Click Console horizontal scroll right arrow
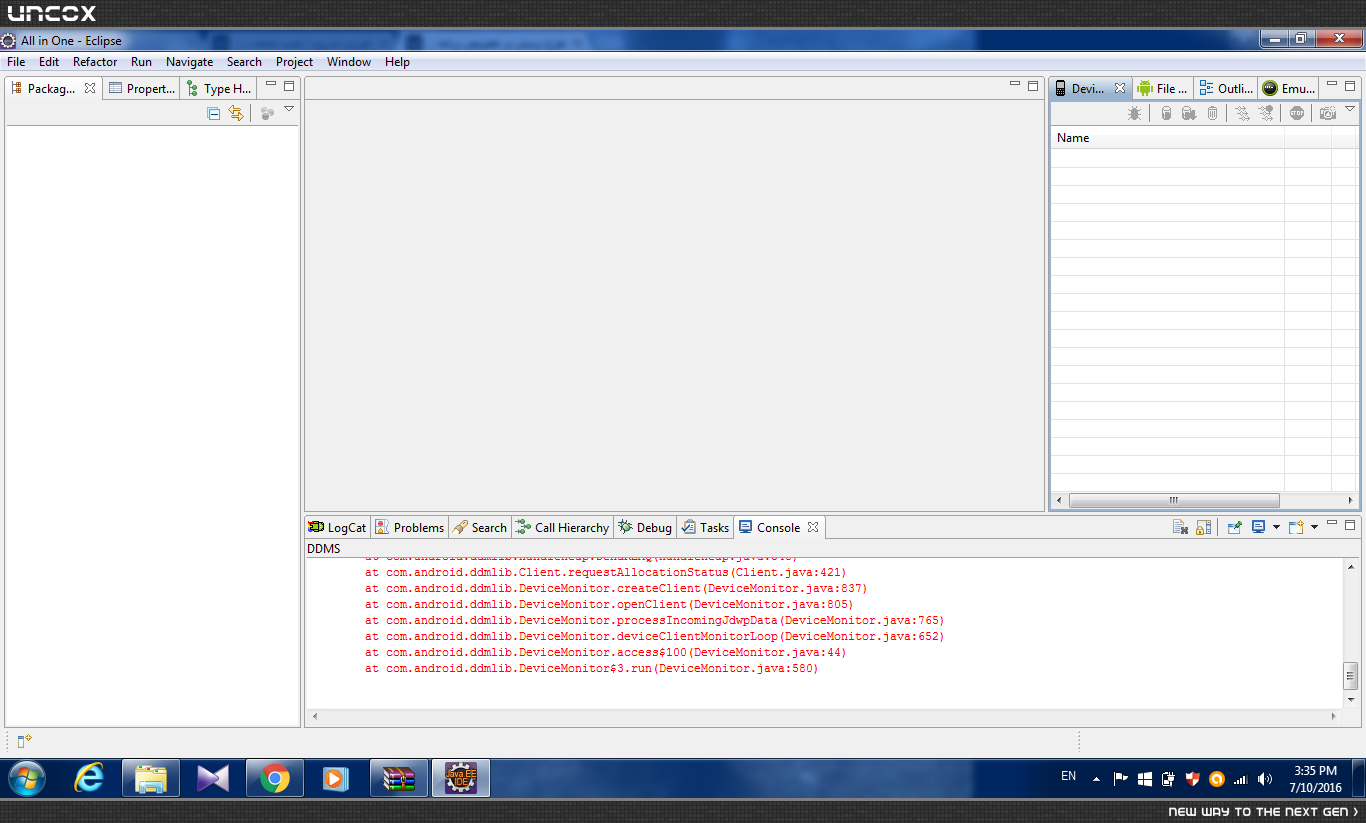Screen dimensions: 1366x823 click(1334, 716)
